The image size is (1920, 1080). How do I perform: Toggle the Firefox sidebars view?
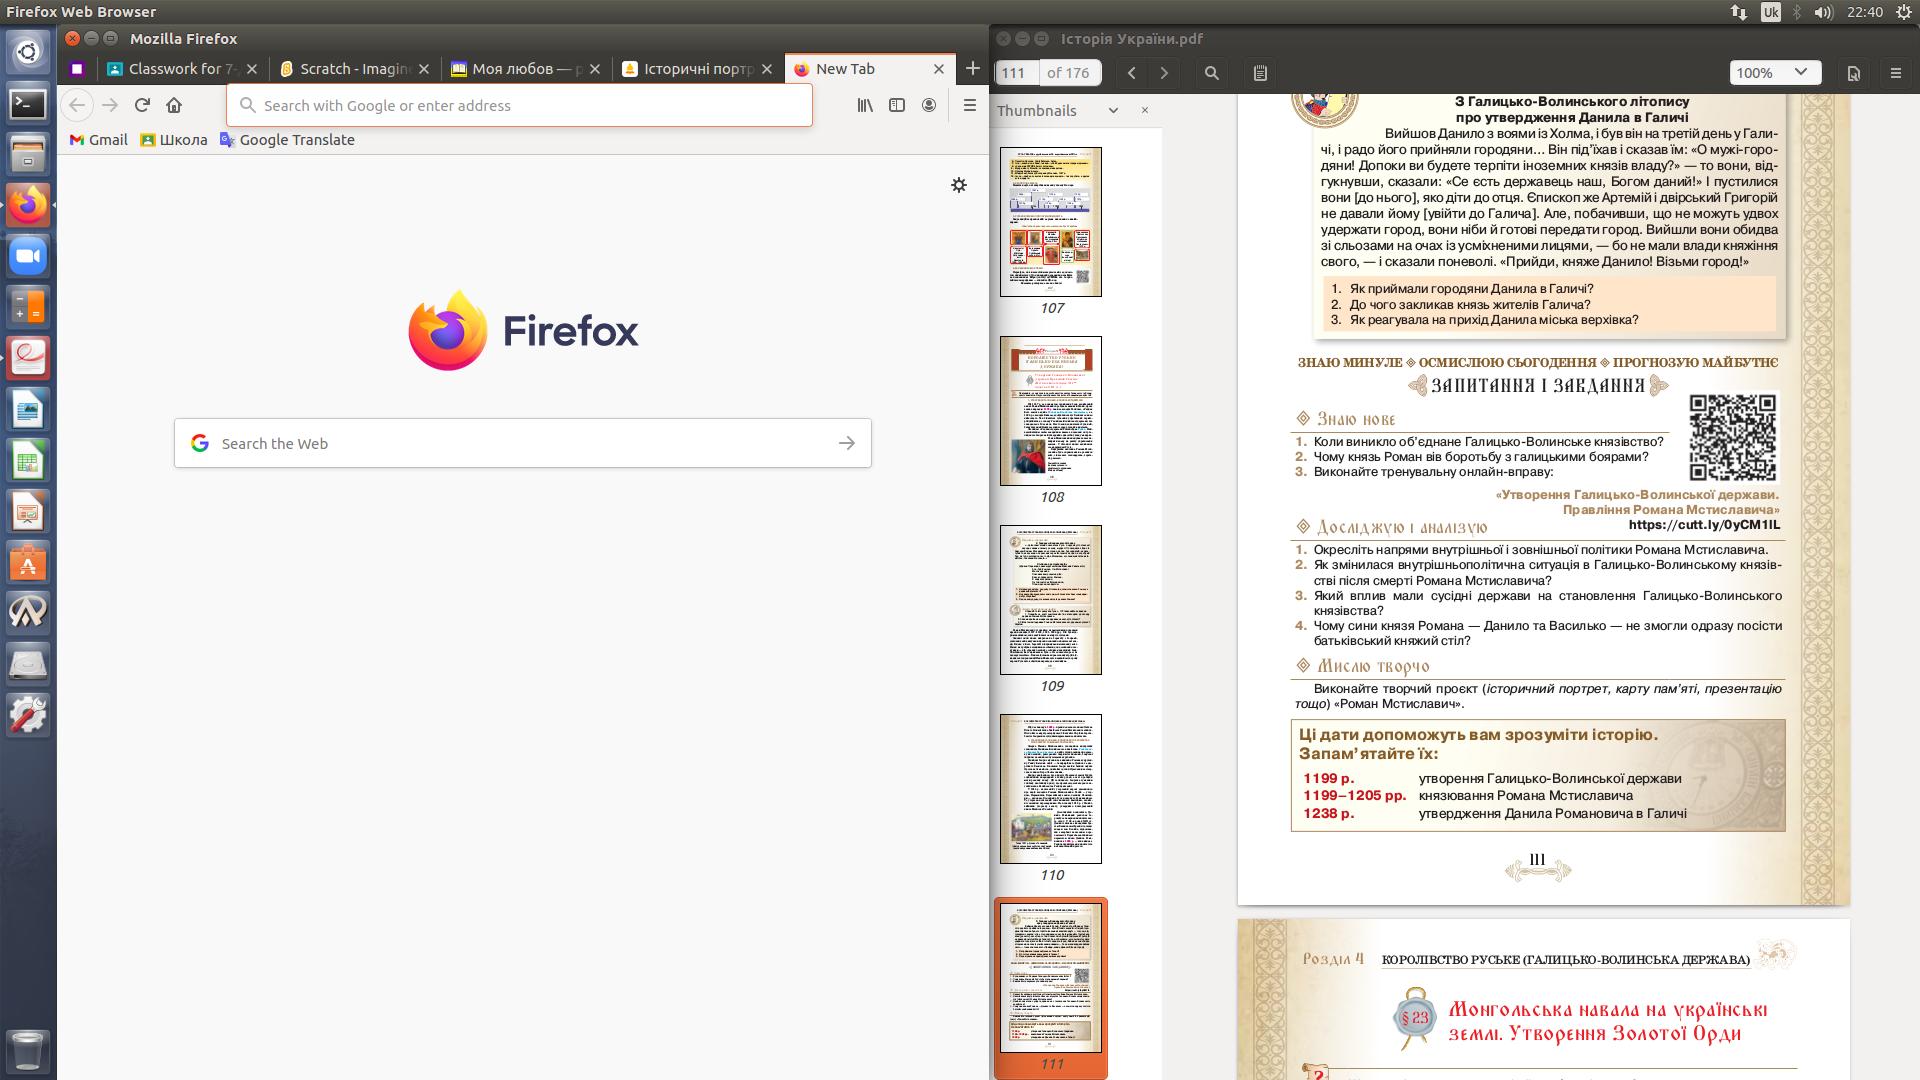pyautogui.click(x=897, y=105)
